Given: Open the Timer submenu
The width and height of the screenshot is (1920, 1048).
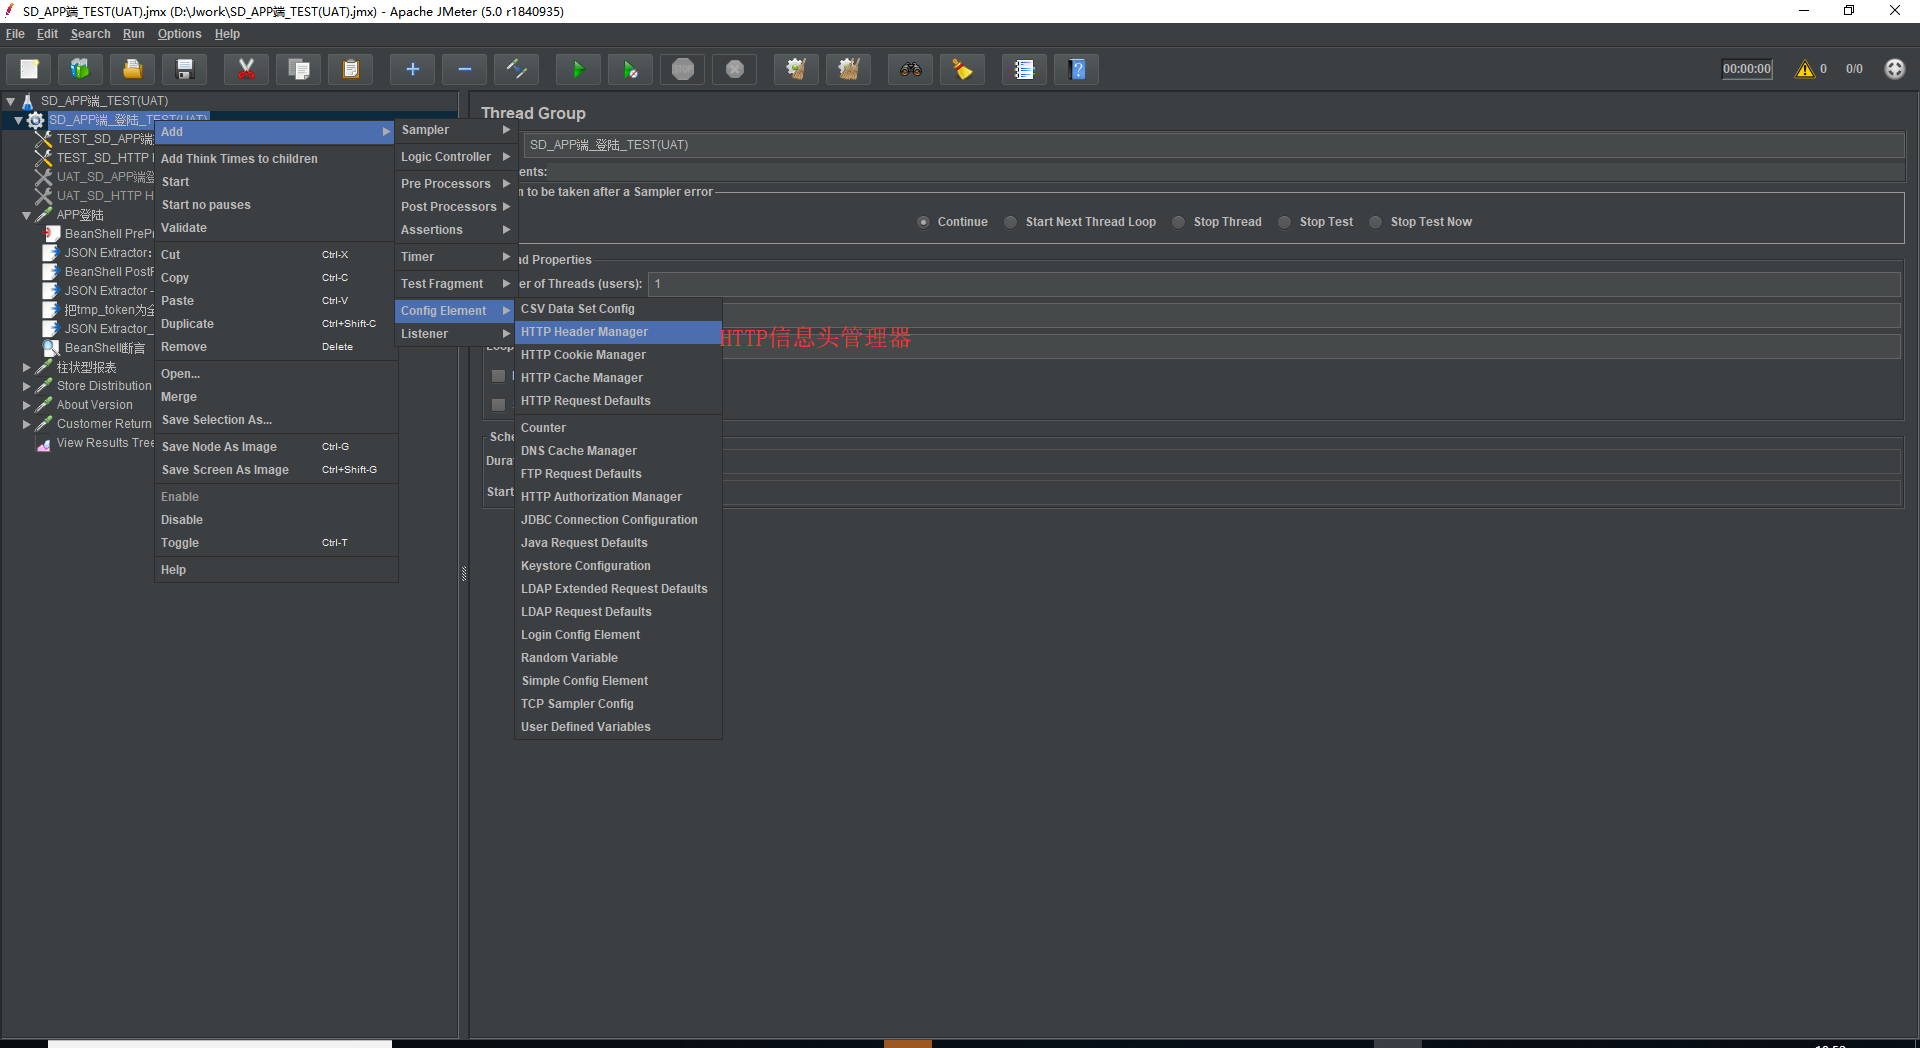Looking at the screenshot, I should (x=455, y=257).
